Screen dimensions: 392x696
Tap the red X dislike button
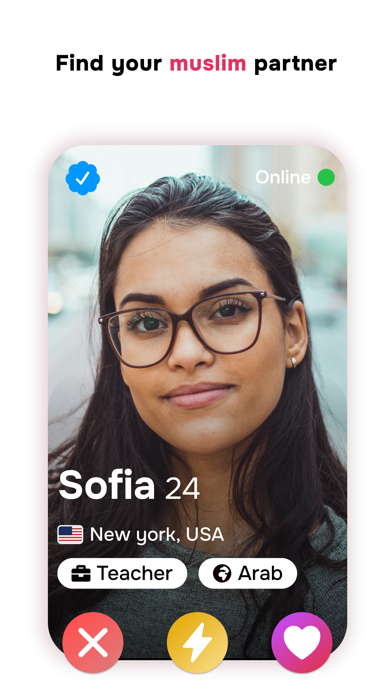(93, 642)
